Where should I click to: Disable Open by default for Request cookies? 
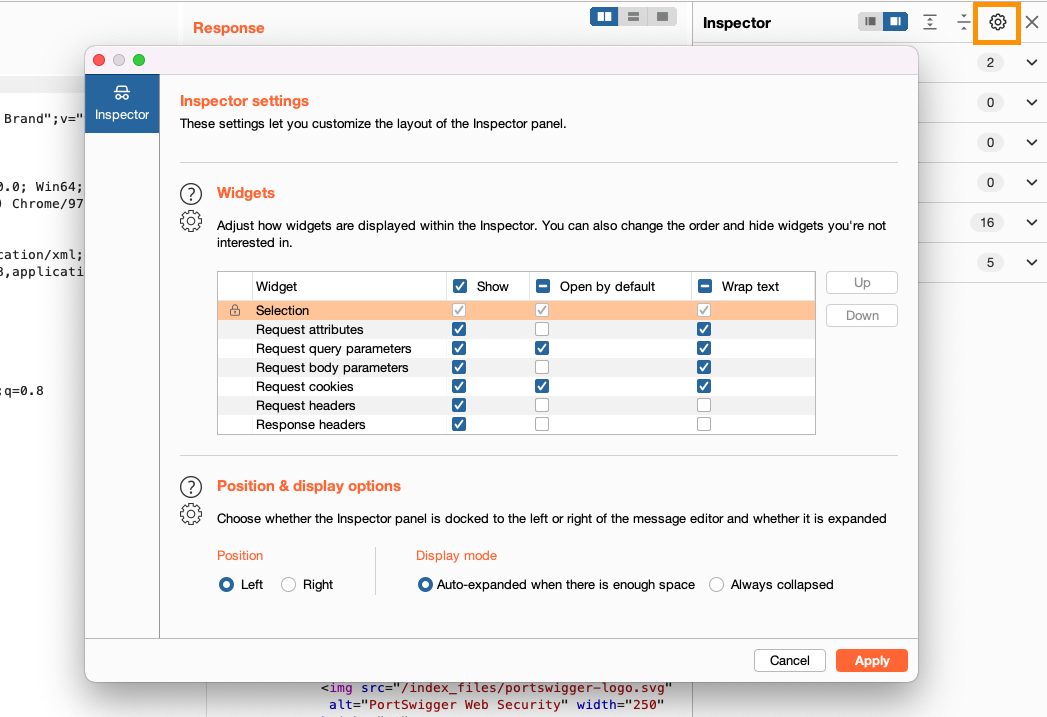point(542,386)
